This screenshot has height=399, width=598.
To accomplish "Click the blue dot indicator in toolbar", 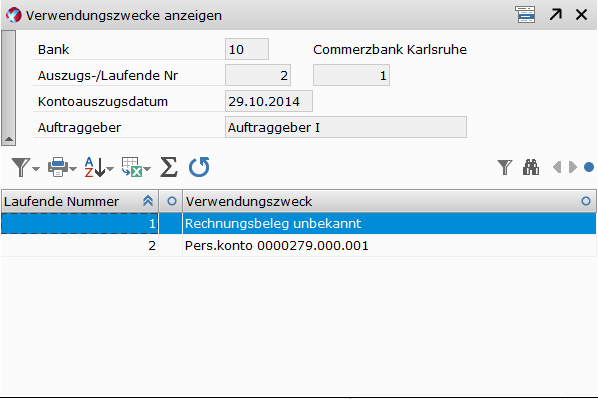I will 589,167.
